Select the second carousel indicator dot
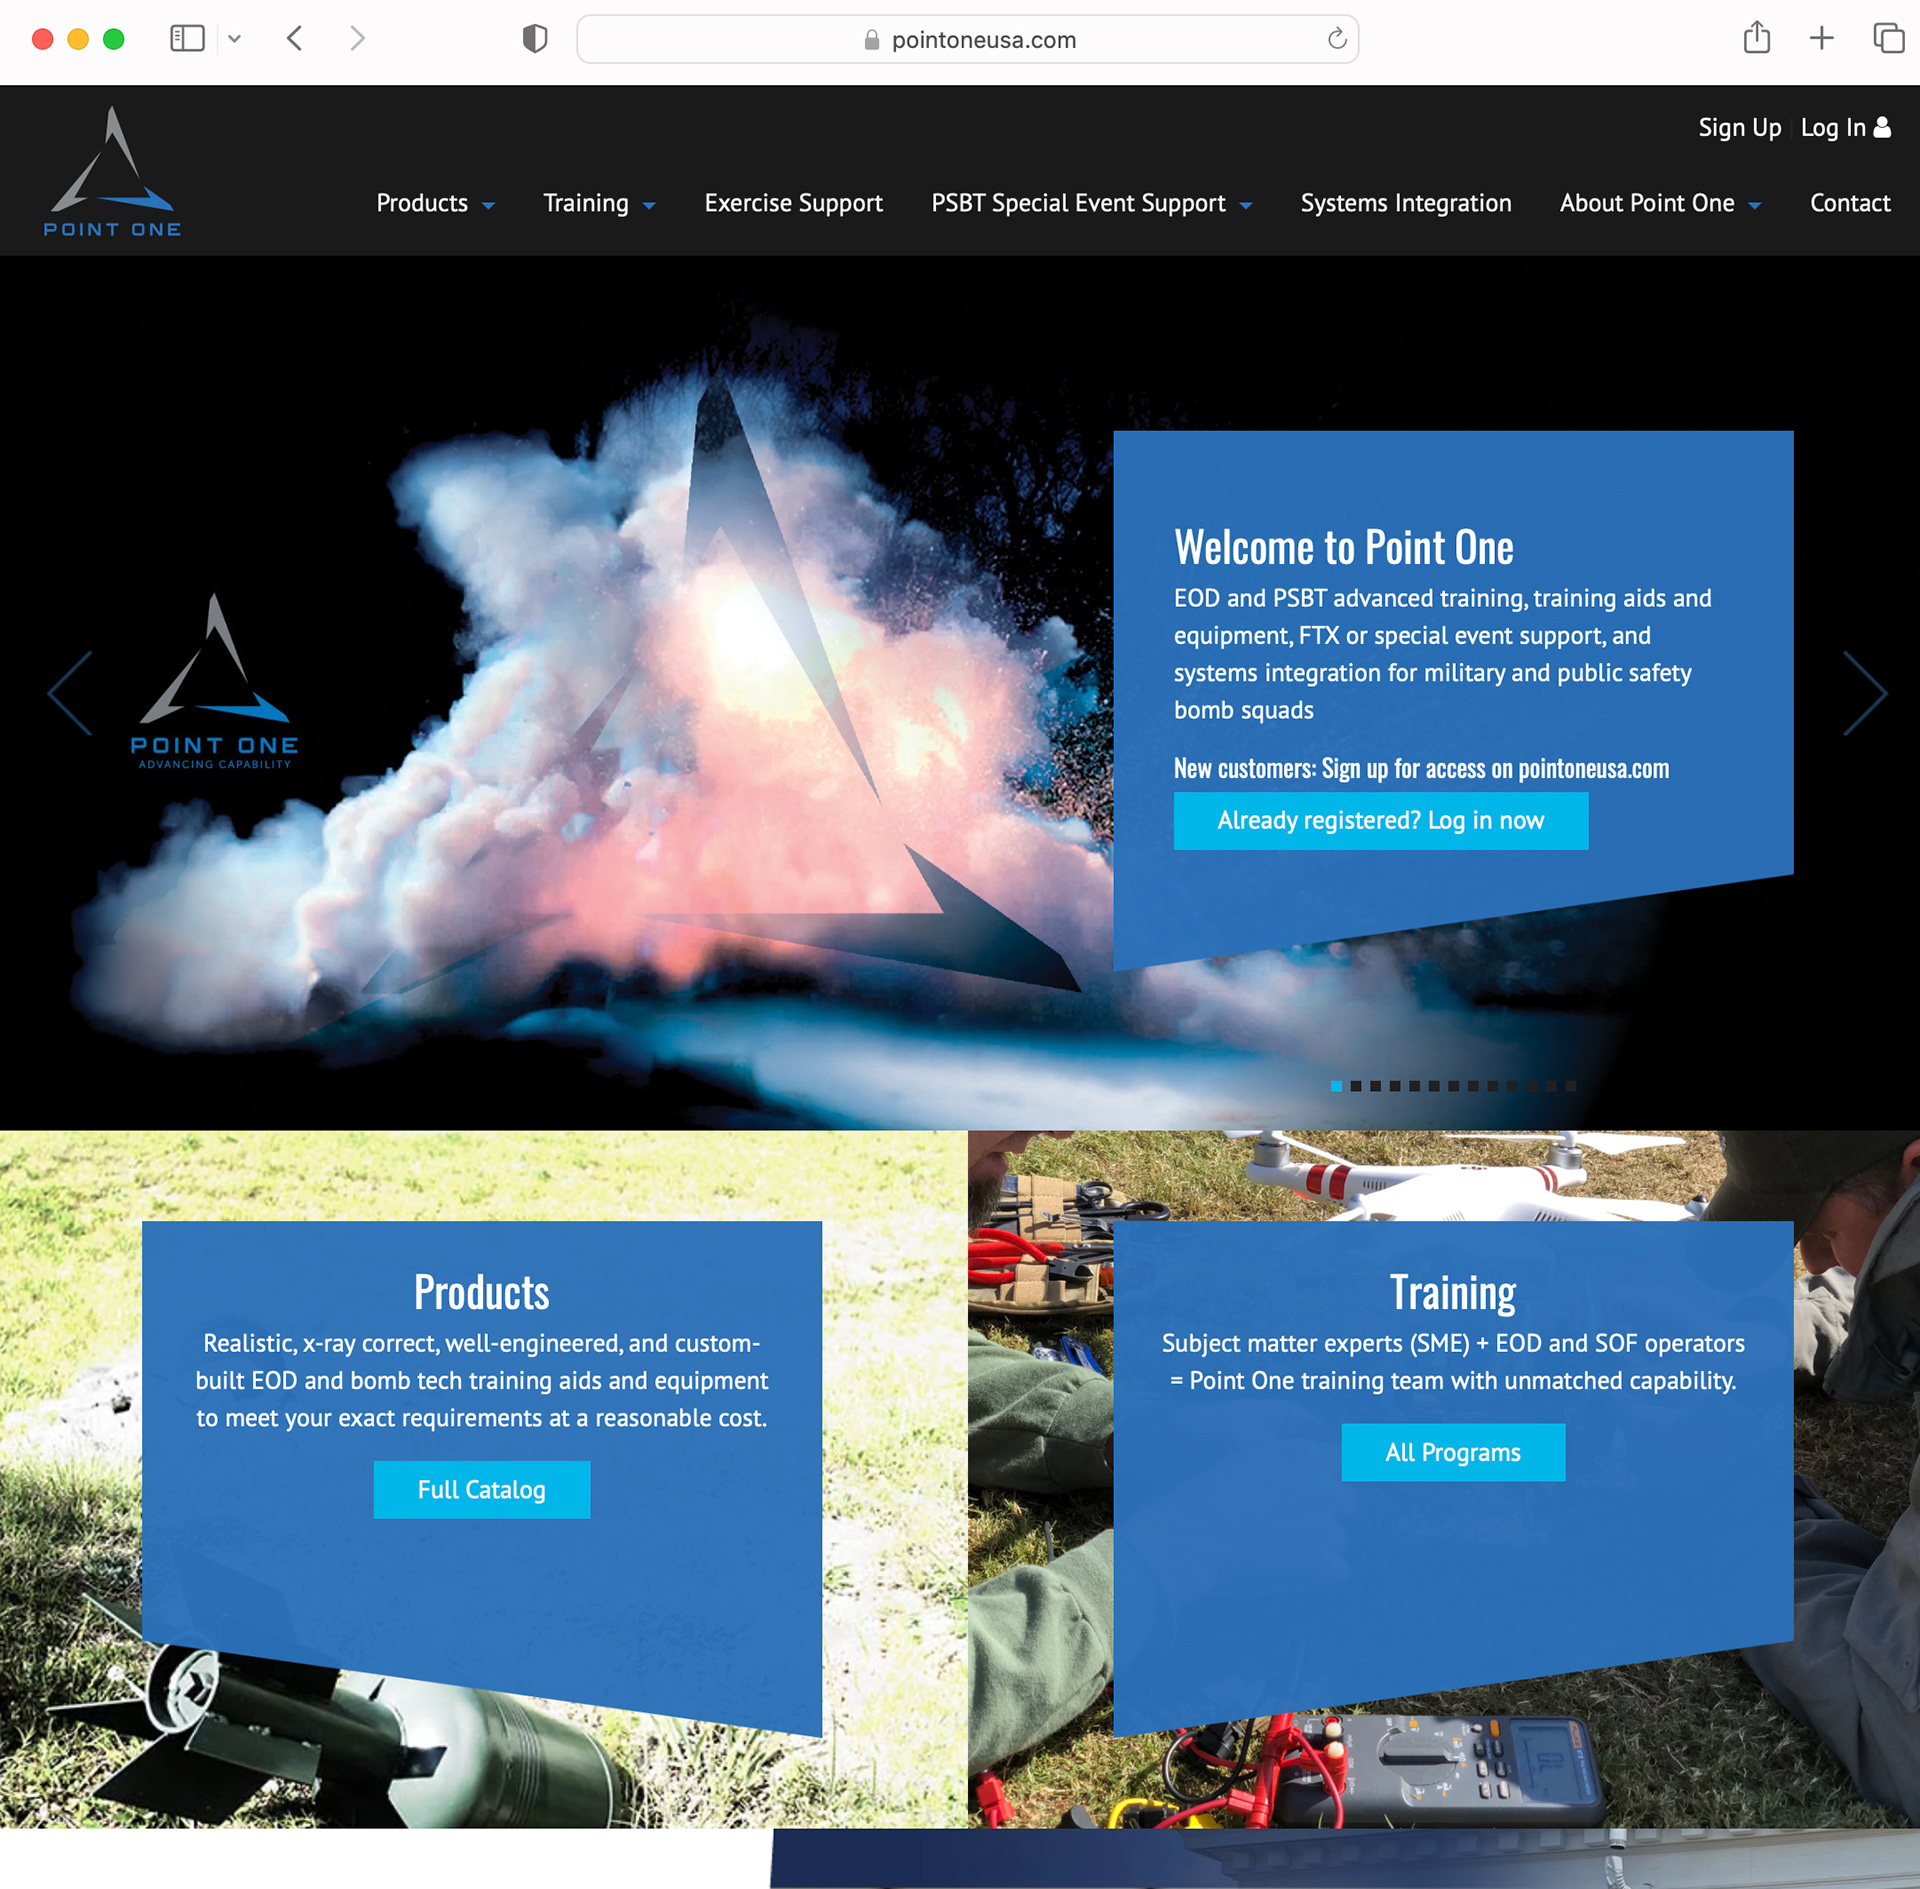The height and width of the screenshot is (1889, 1920). pos(1356,1086)
